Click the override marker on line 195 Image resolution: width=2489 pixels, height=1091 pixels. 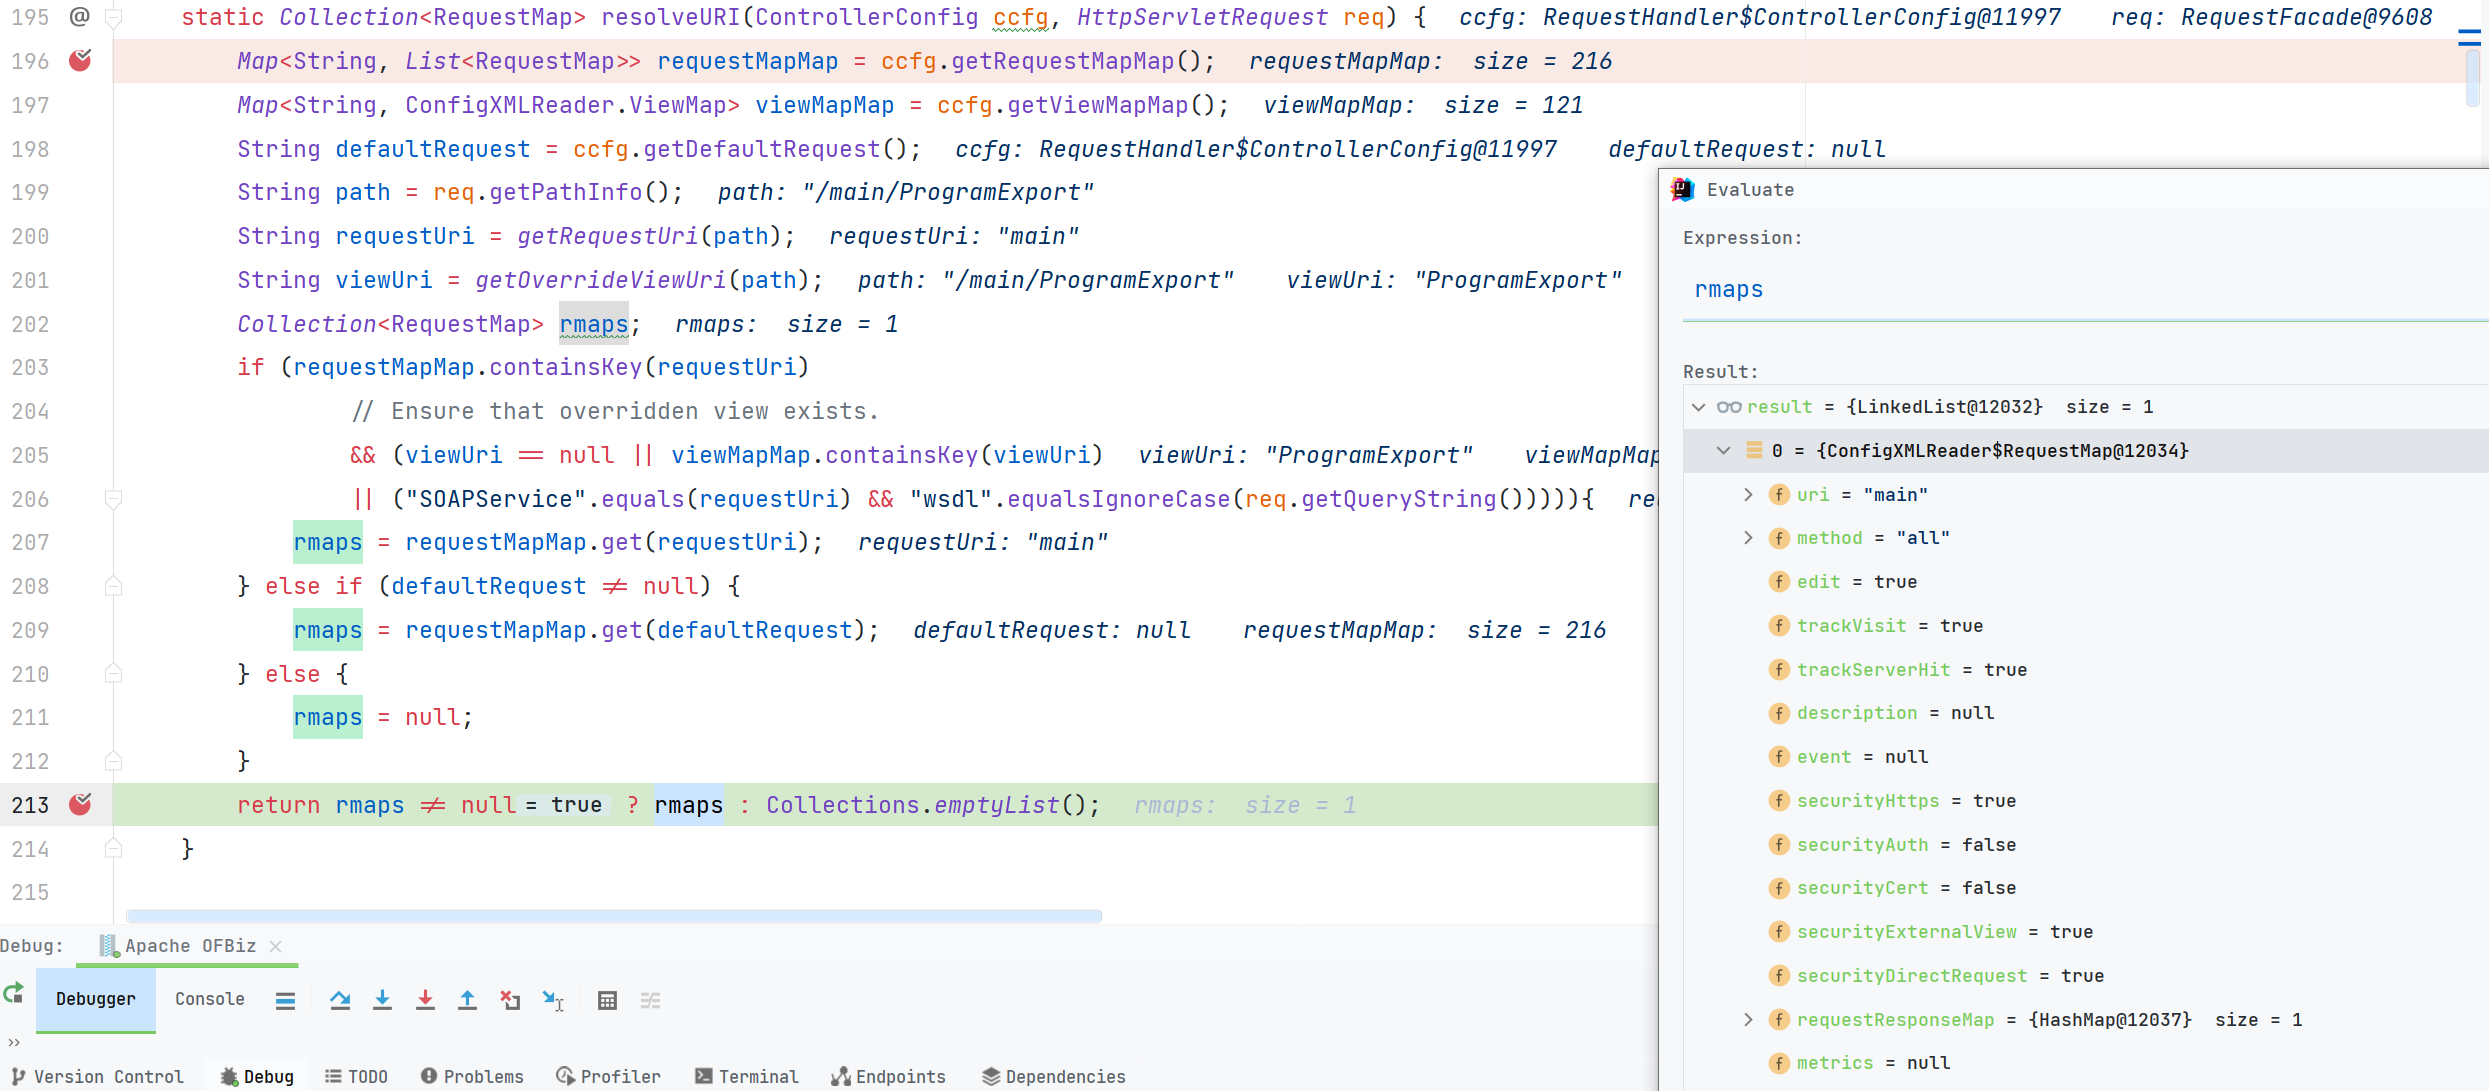point(80,17)
